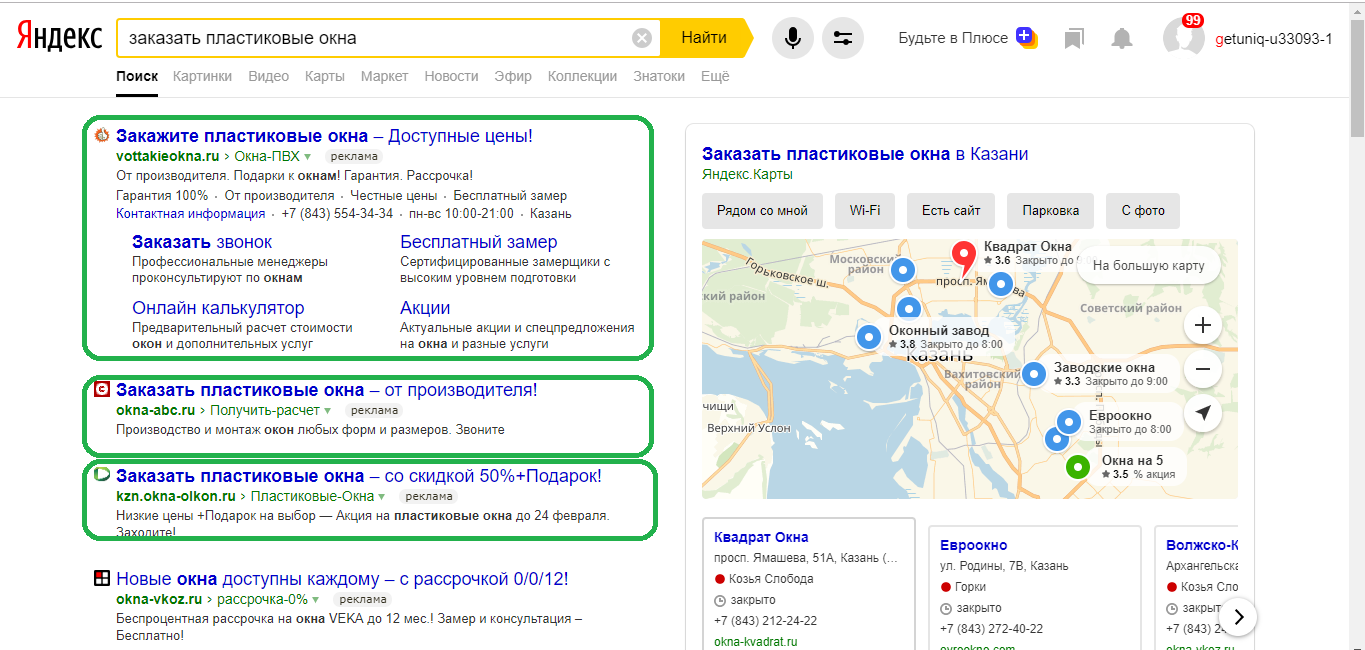
Task: Open the "Онлайн калькулятор" link
Action: pos(218,308)
